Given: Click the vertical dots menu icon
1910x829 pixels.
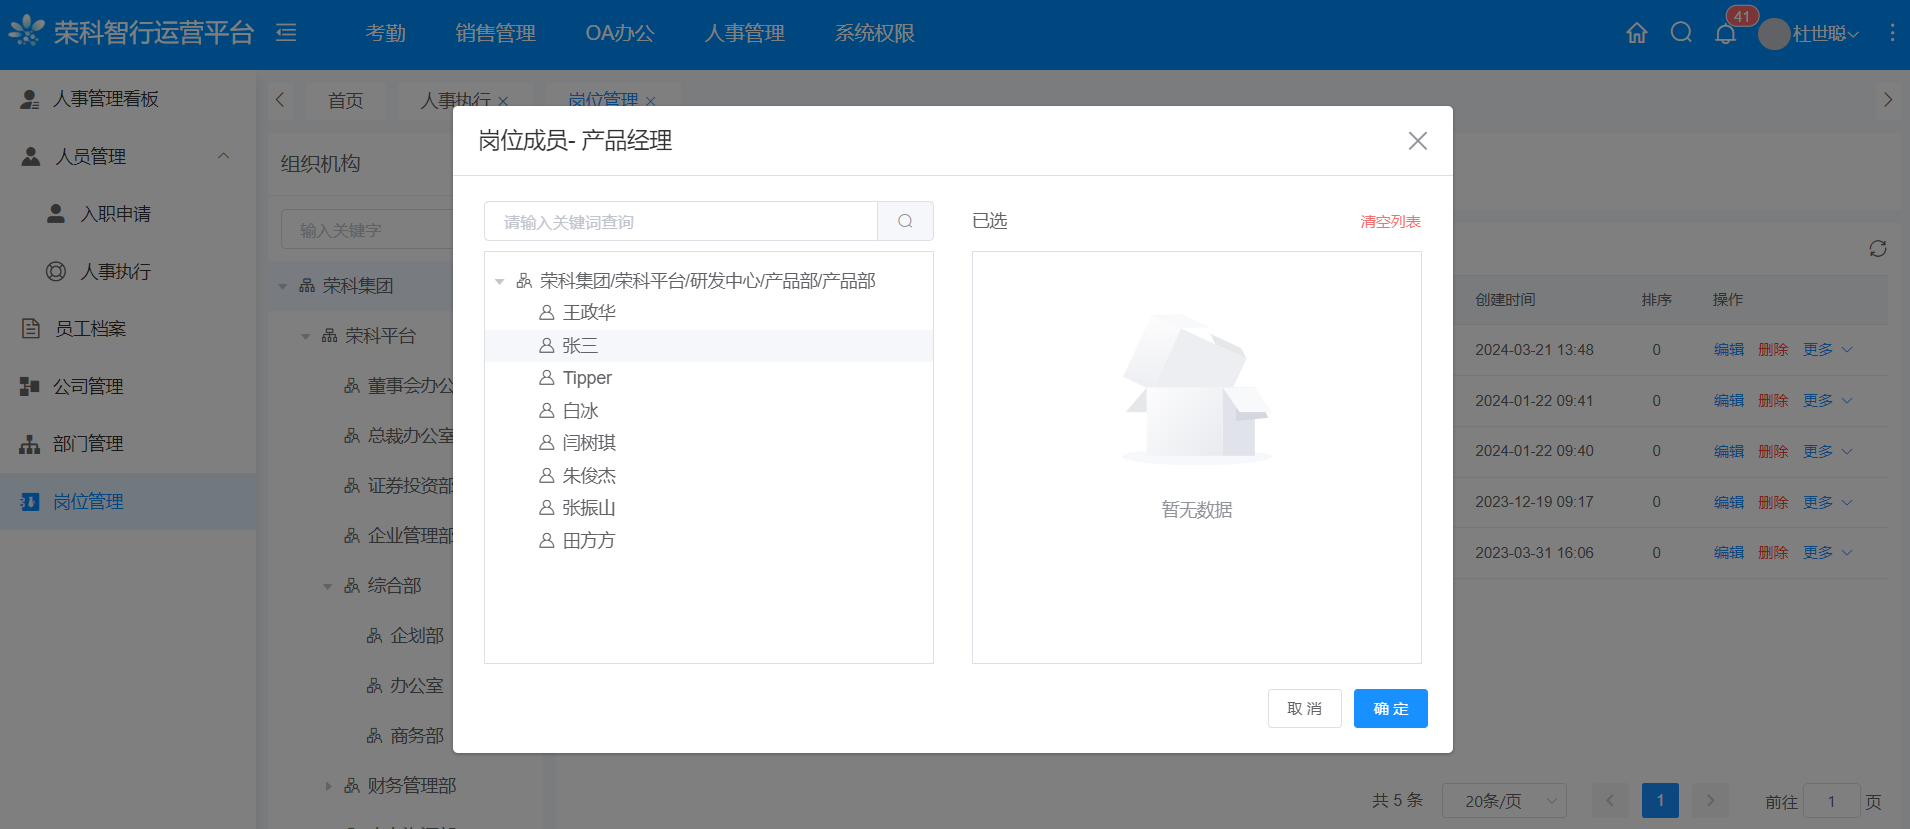Looking at the screenshot, I should [x=1891, y=33].
